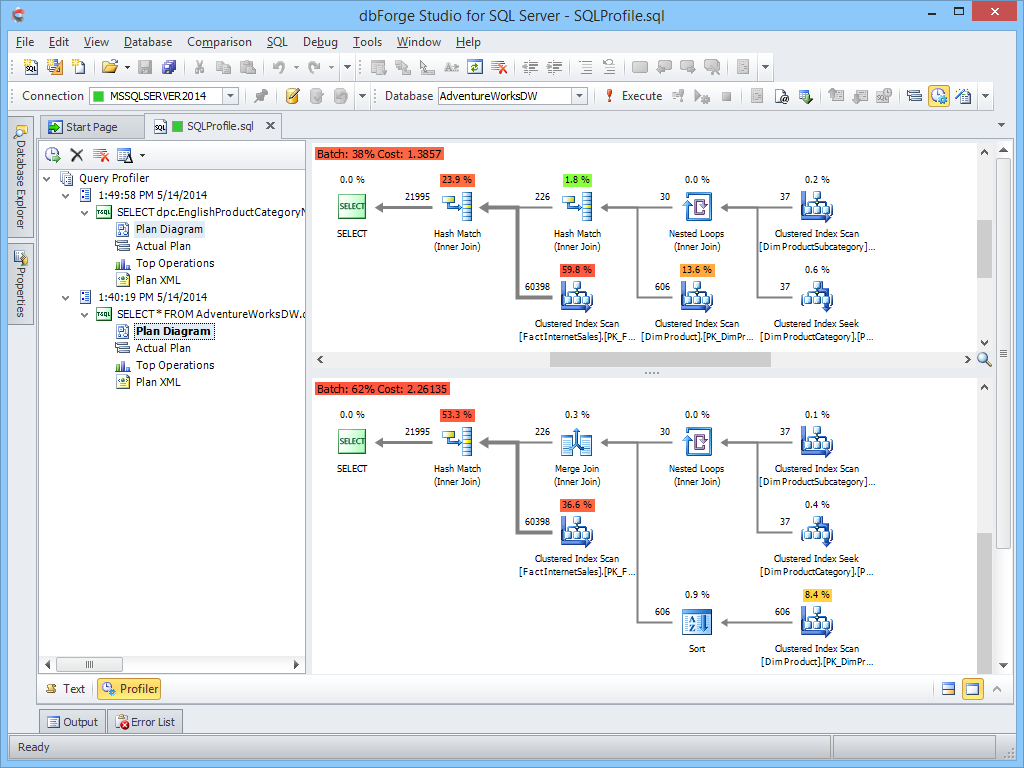Switch to Text view toggle
The height and width of the screenshot is (768, 1024).
coord(65,688)
